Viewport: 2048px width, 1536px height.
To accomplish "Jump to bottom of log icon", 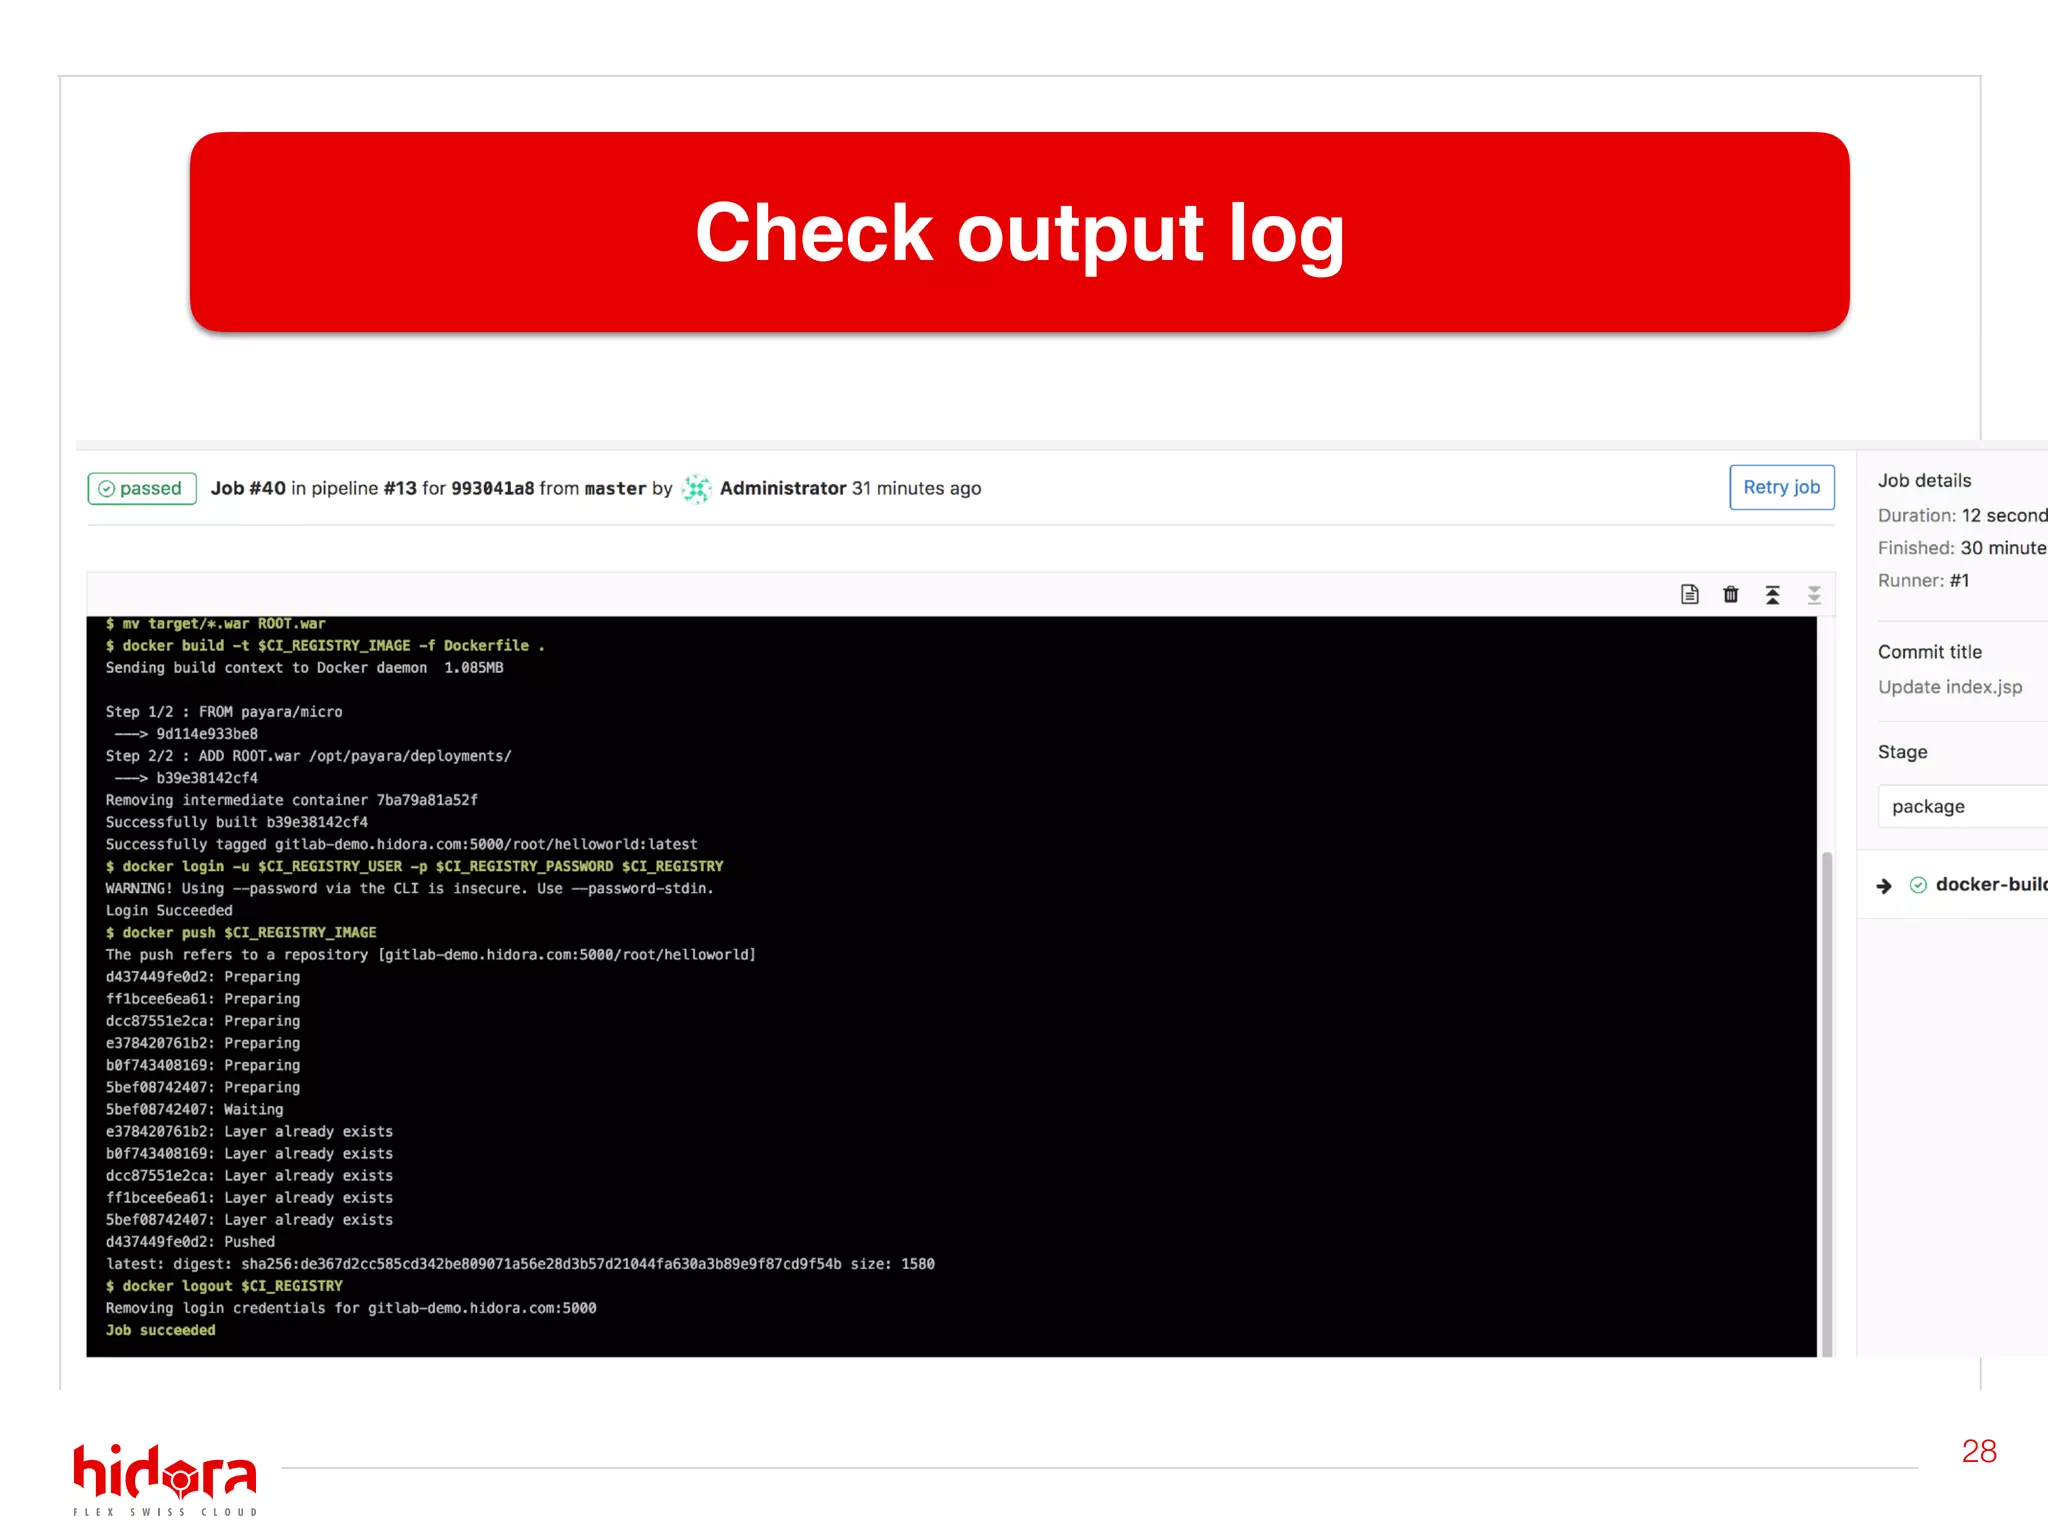I will pyautogui.click(x=1814, y=595).
